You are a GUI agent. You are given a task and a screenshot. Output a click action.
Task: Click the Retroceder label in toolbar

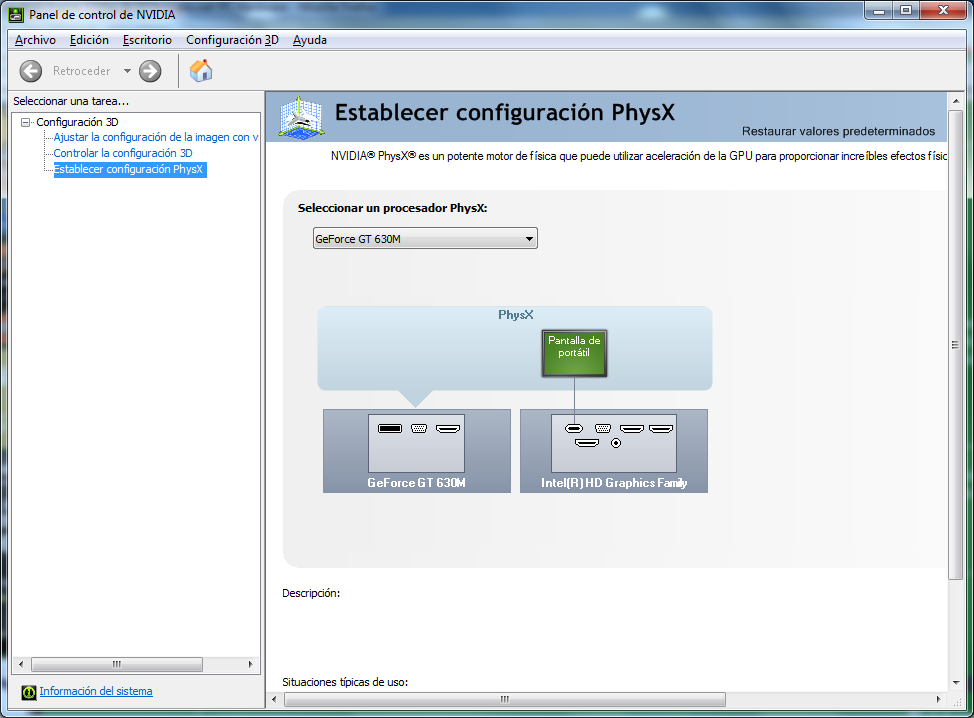[81, 71]
